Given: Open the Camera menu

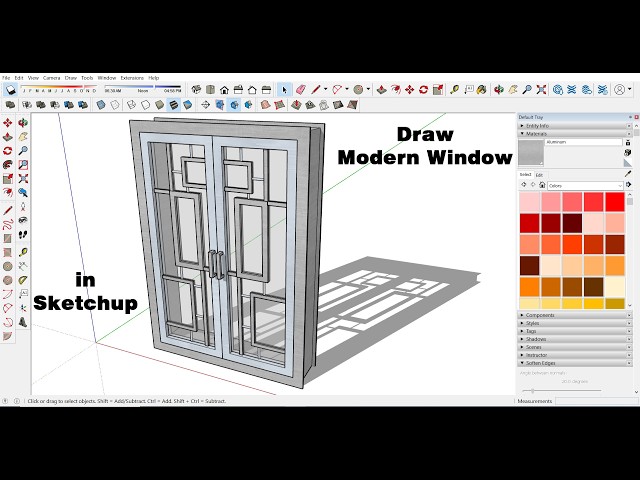Looking at the screenshot, I should (51, 78).
